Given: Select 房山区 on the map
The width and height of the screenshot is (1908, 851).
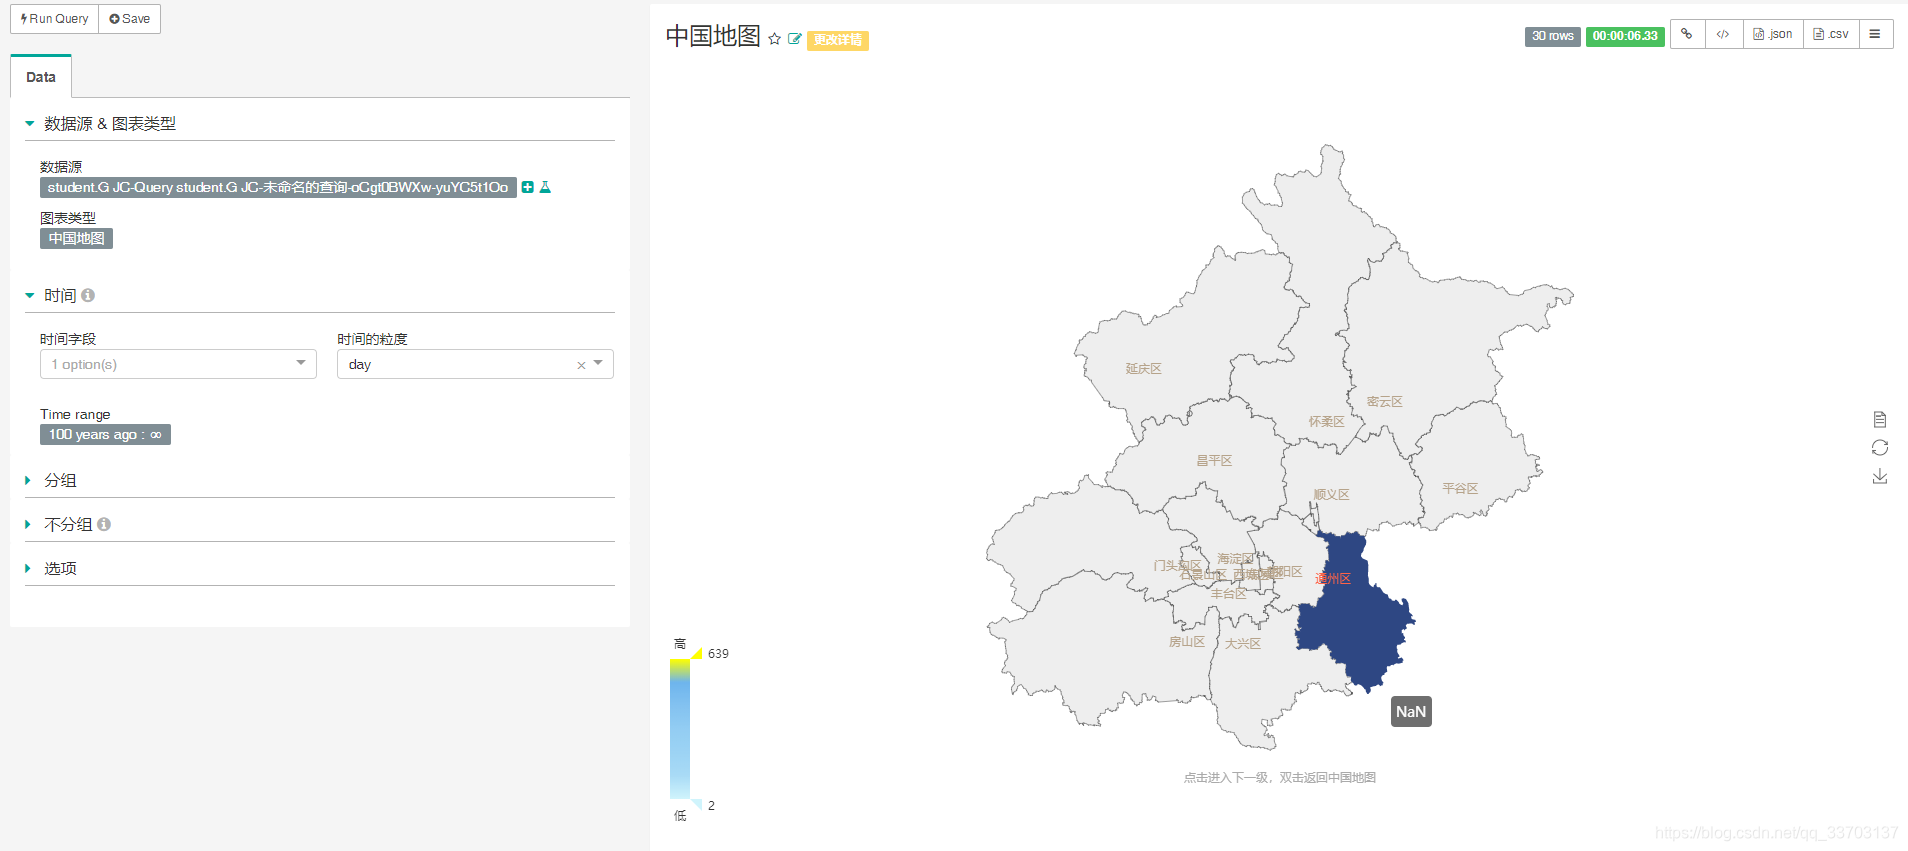Looking at the screenshot, I should click(x=1187, y=642).
